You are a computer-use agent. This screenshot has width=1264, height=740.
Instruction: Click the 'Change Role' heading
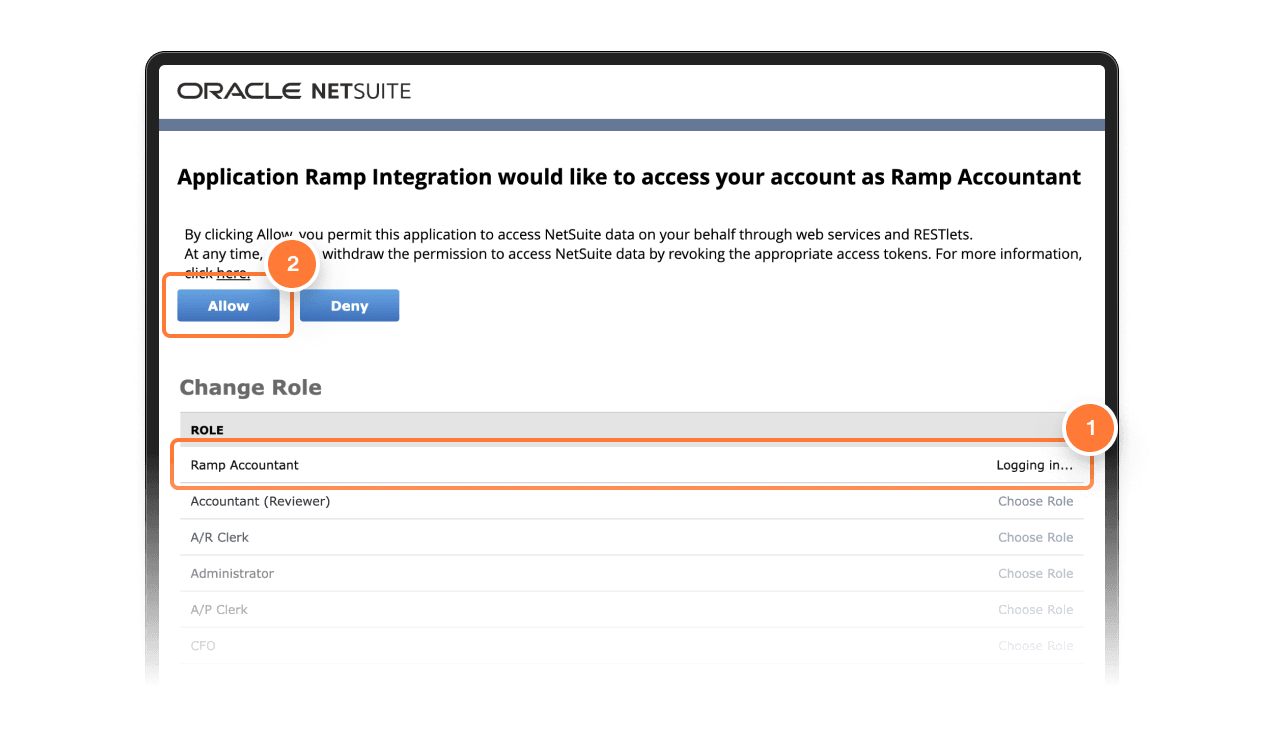pos(250,388)
